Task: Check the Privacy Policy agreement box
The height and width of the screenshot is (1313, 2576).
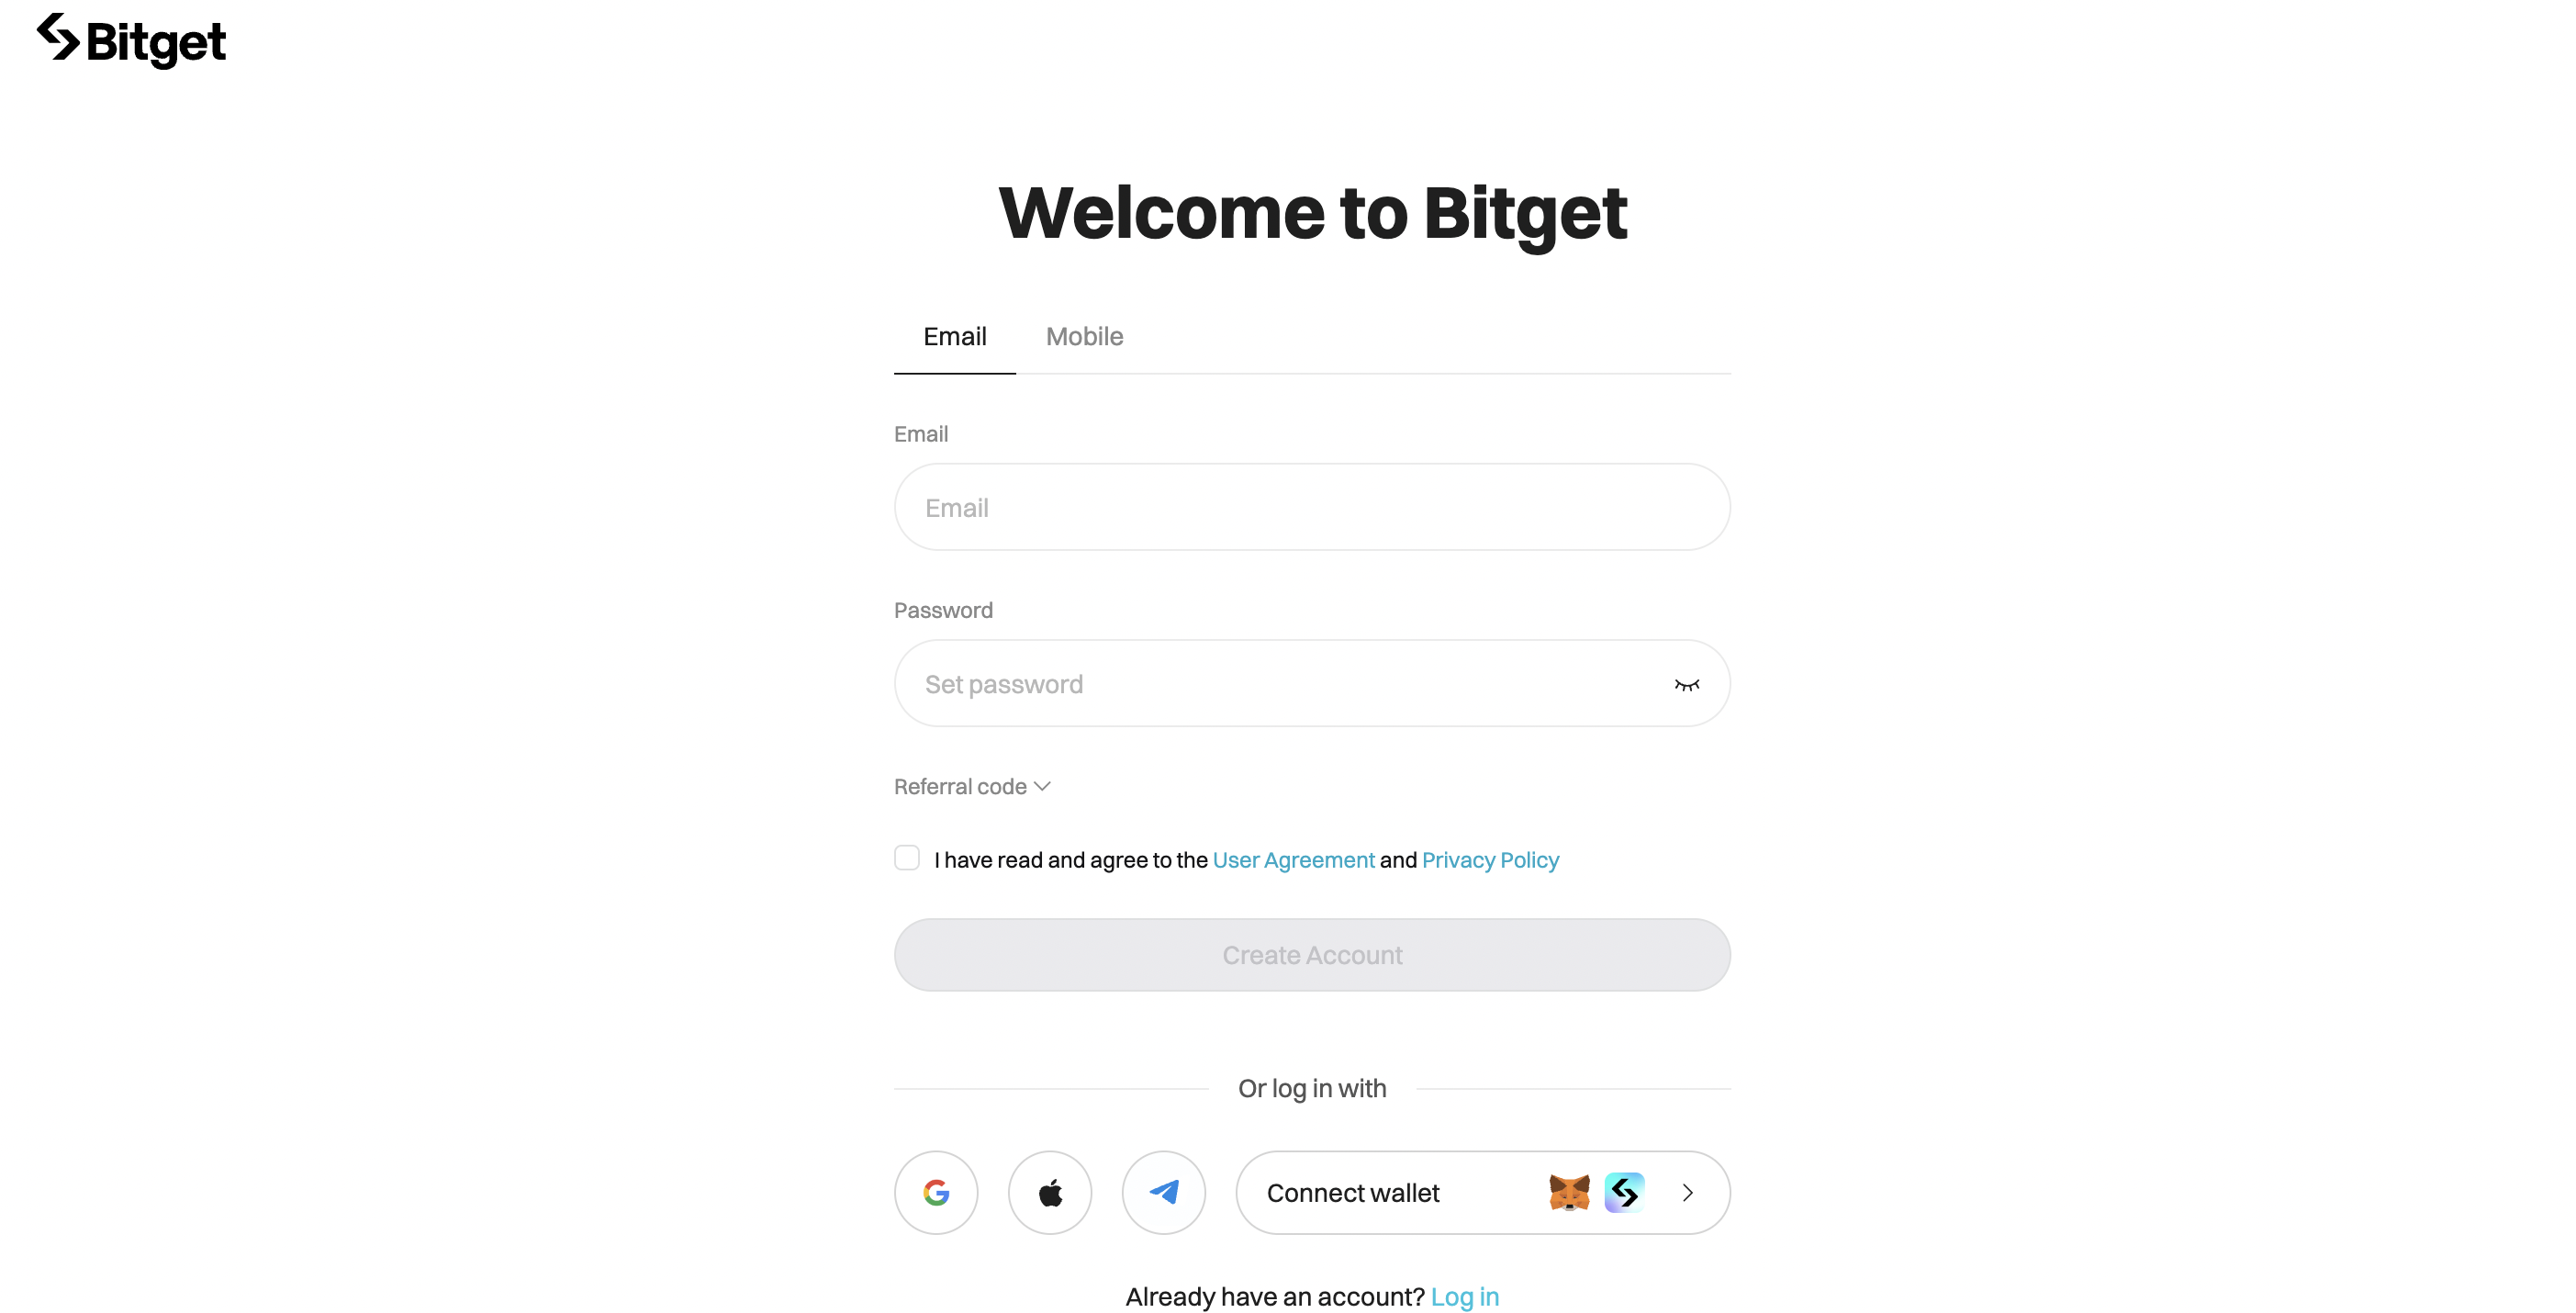Action: pyautogui.click(x=907, y=859)
